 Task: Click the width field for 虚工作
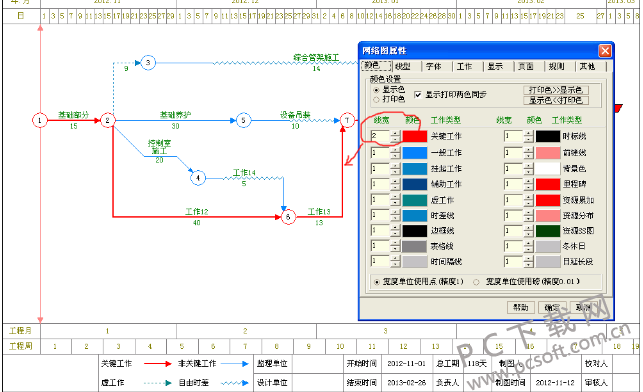[380, 200]
